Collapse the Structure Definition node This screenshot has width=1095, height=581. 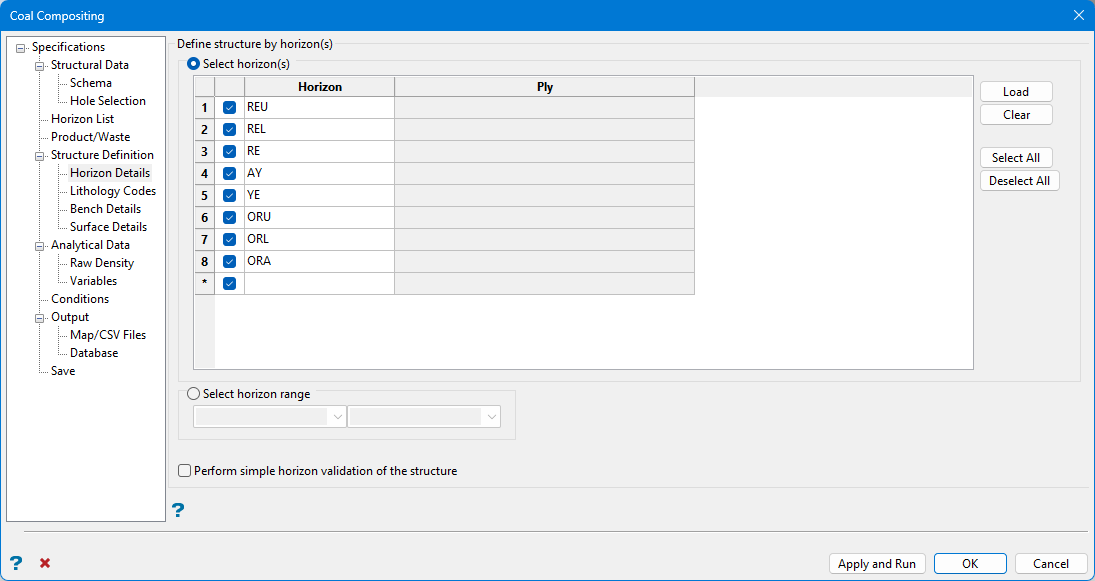tap(39, 155)
